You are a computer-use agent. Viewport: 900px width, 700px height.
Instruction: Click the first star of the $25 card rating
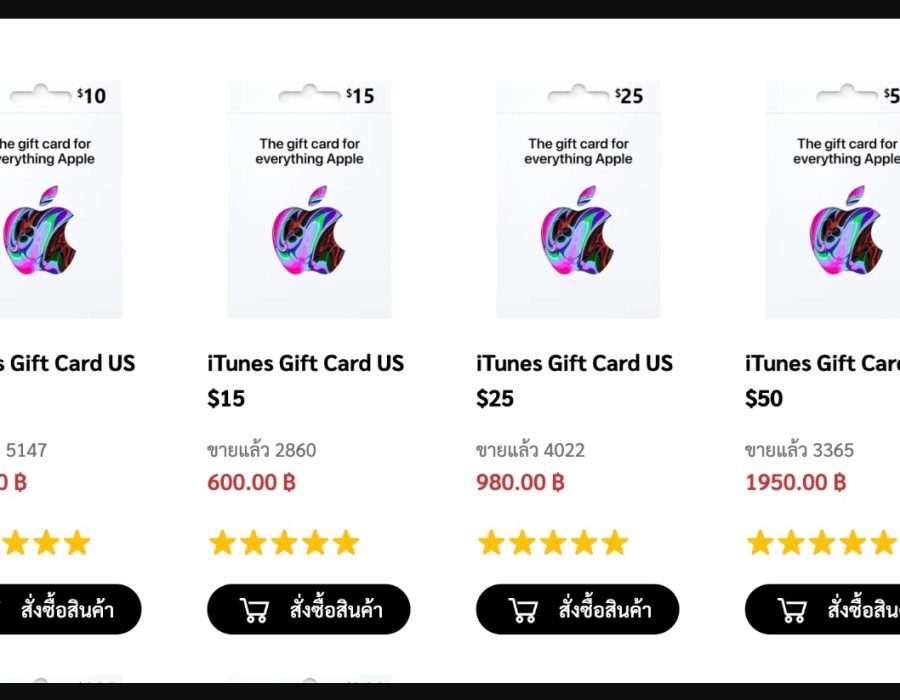491,543
